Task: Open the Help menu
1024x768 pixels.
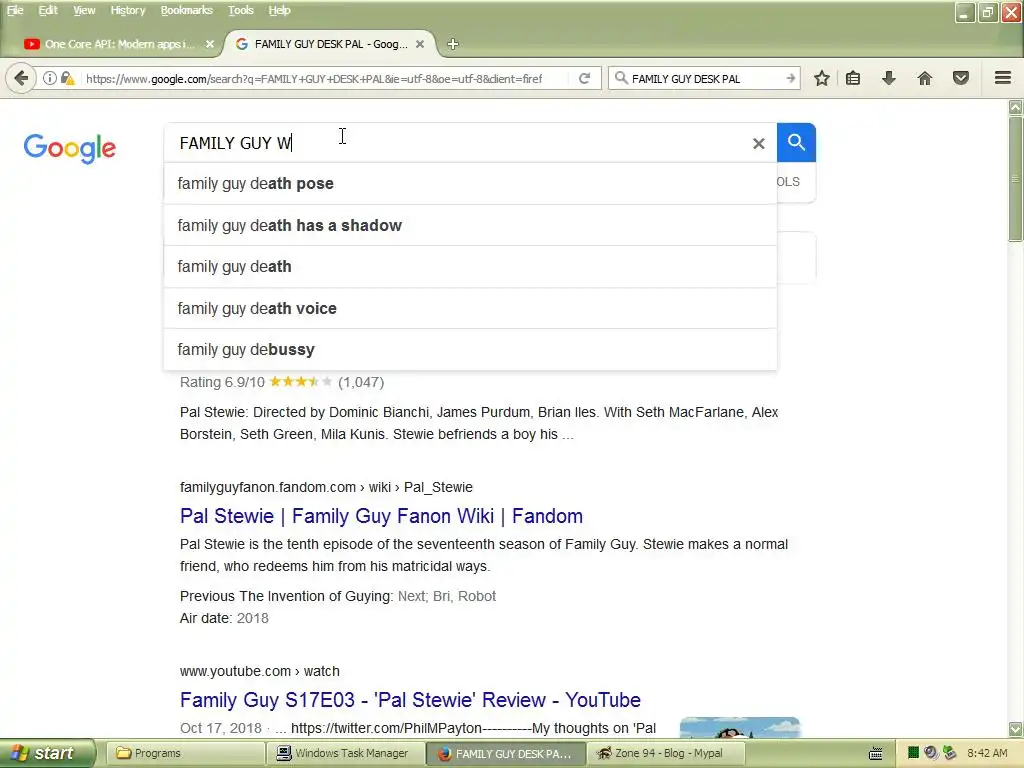Action: point(279,10)
